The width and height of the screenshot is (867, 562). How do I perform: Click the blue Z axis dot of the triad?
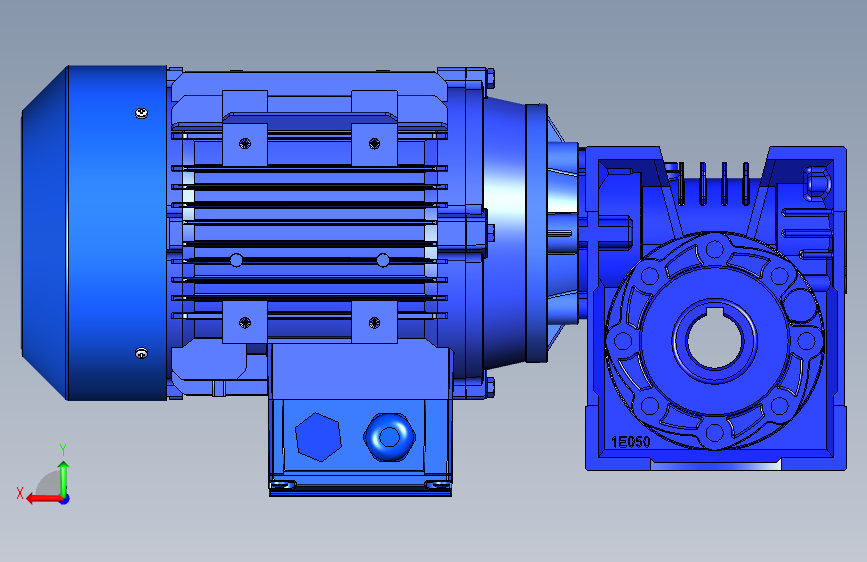coord(65,499)
